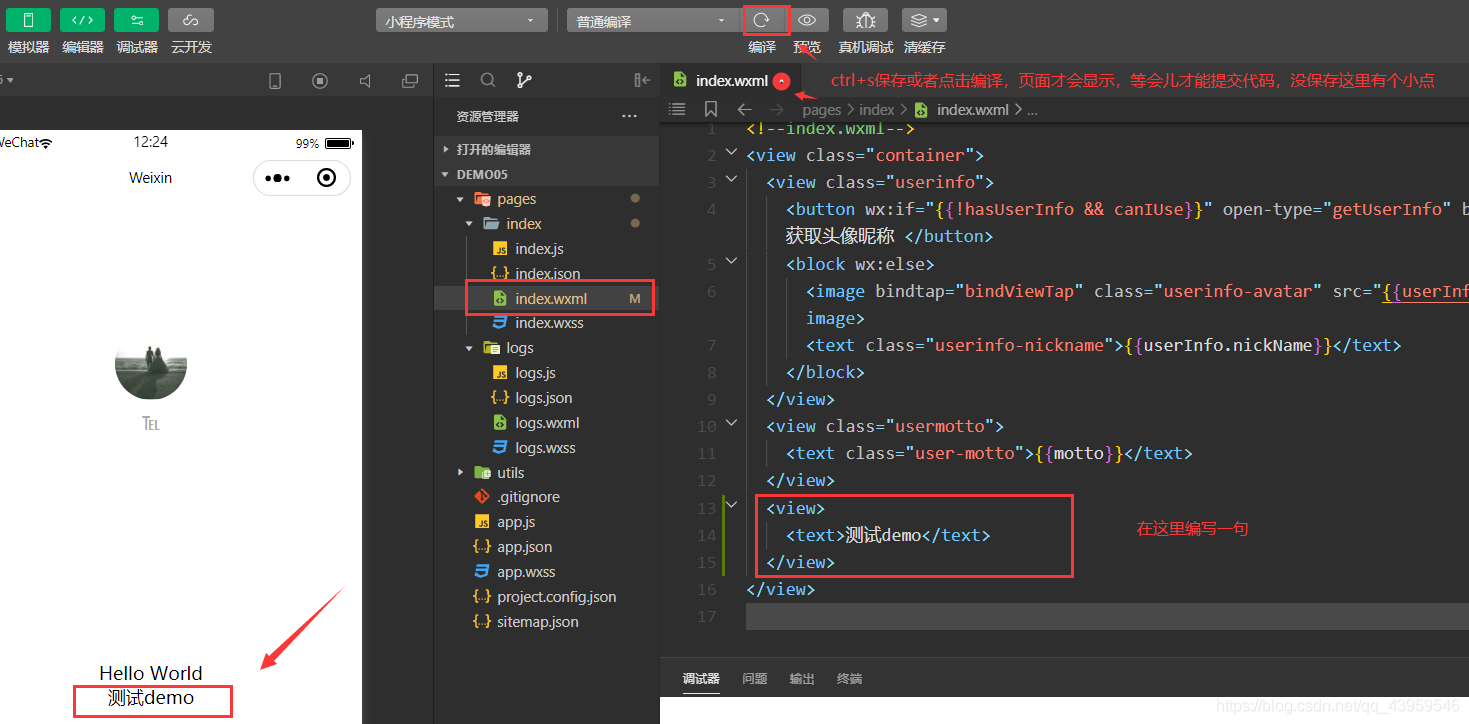The image size is (1469, 724).
Task: Expand the utils folder
Action: click(546, 473)
